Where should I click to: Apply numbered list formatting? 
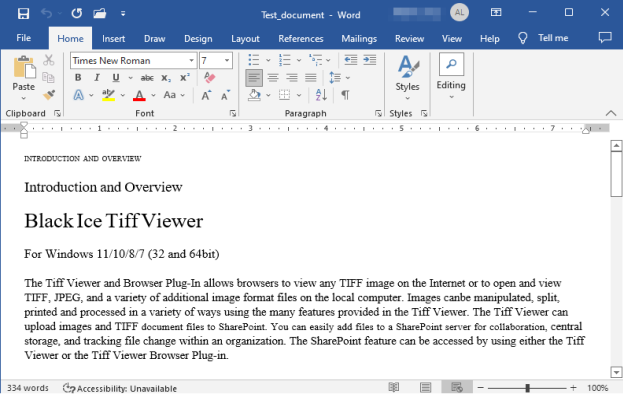285,60
